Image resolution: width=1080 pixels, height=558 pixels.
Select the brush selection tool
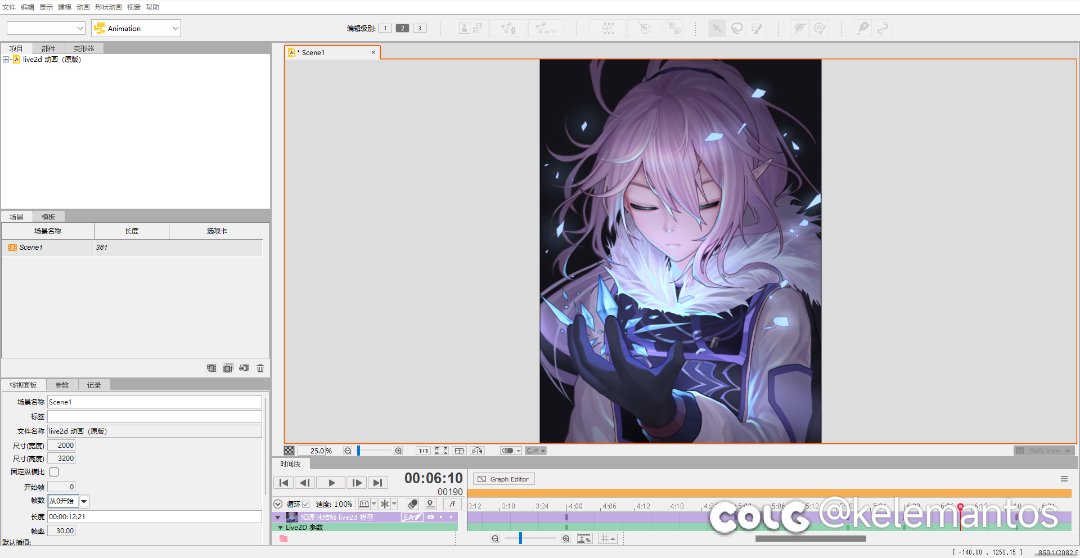756,28
